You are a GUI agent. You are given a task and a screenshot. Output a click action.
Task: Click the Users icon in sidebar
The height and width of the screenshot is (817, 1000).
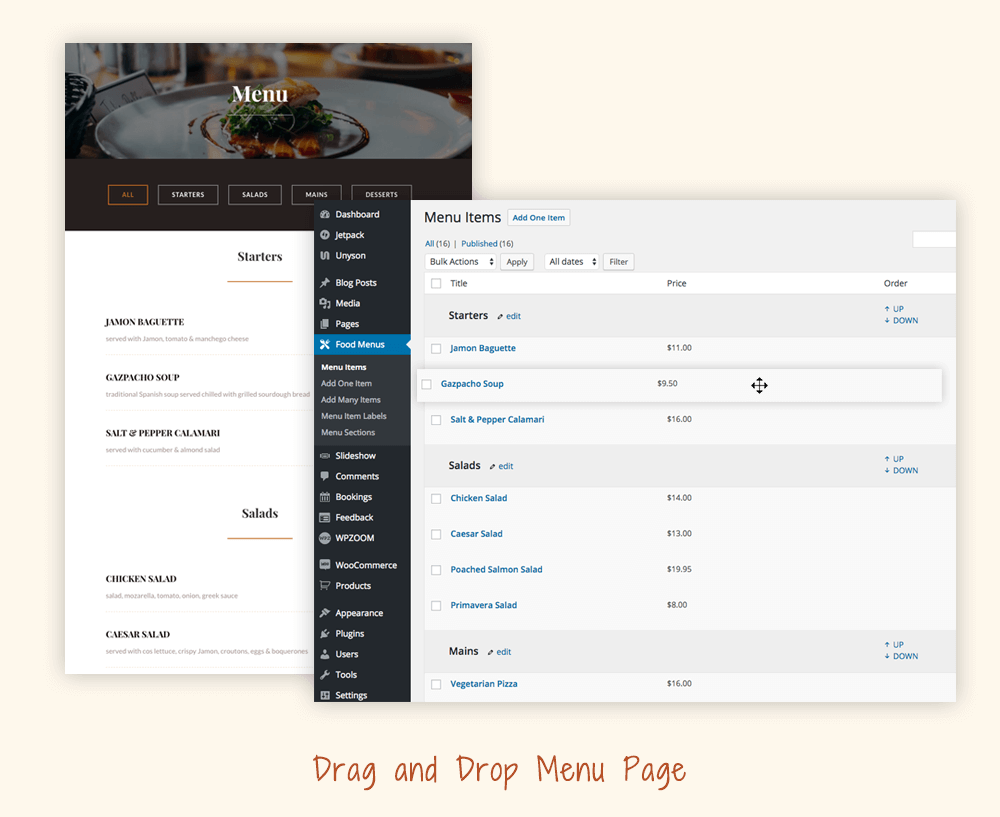tap(325, 654)
